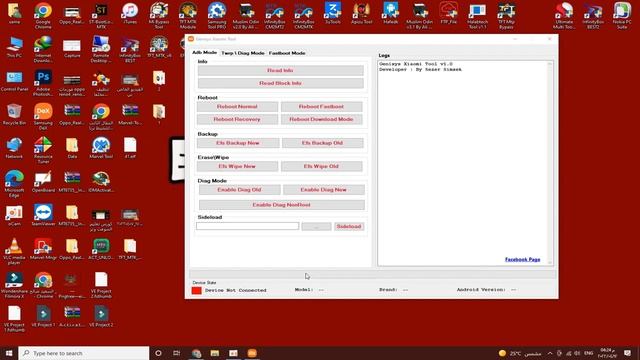Viewport: 640px width, 360px height.
Task: Launch iTunes from the desktop
Action: (130, 14)
